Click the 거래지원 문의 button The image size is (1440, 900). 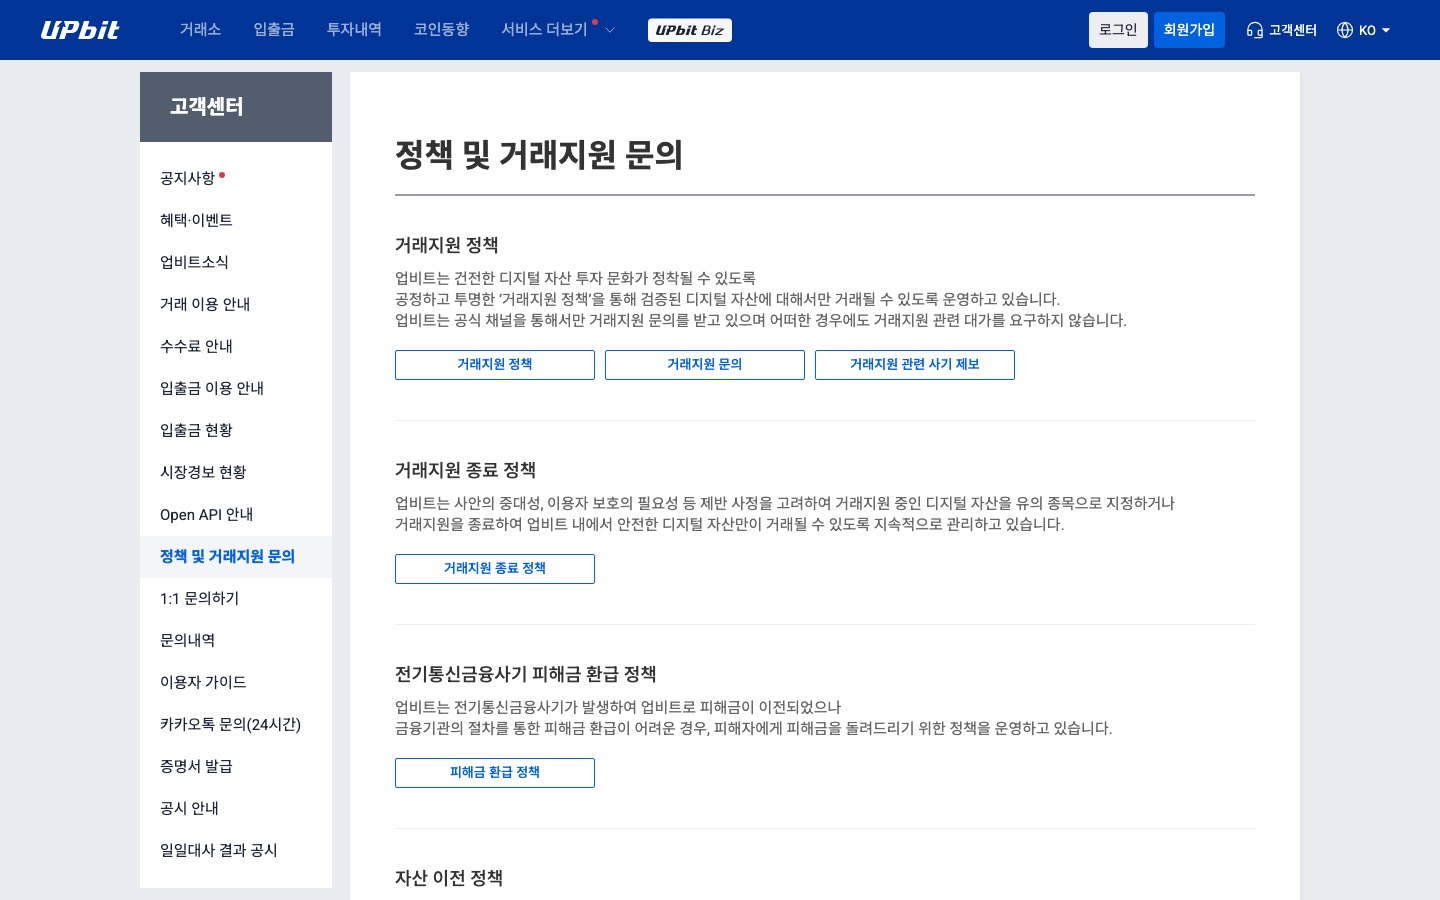pos(705,365)
